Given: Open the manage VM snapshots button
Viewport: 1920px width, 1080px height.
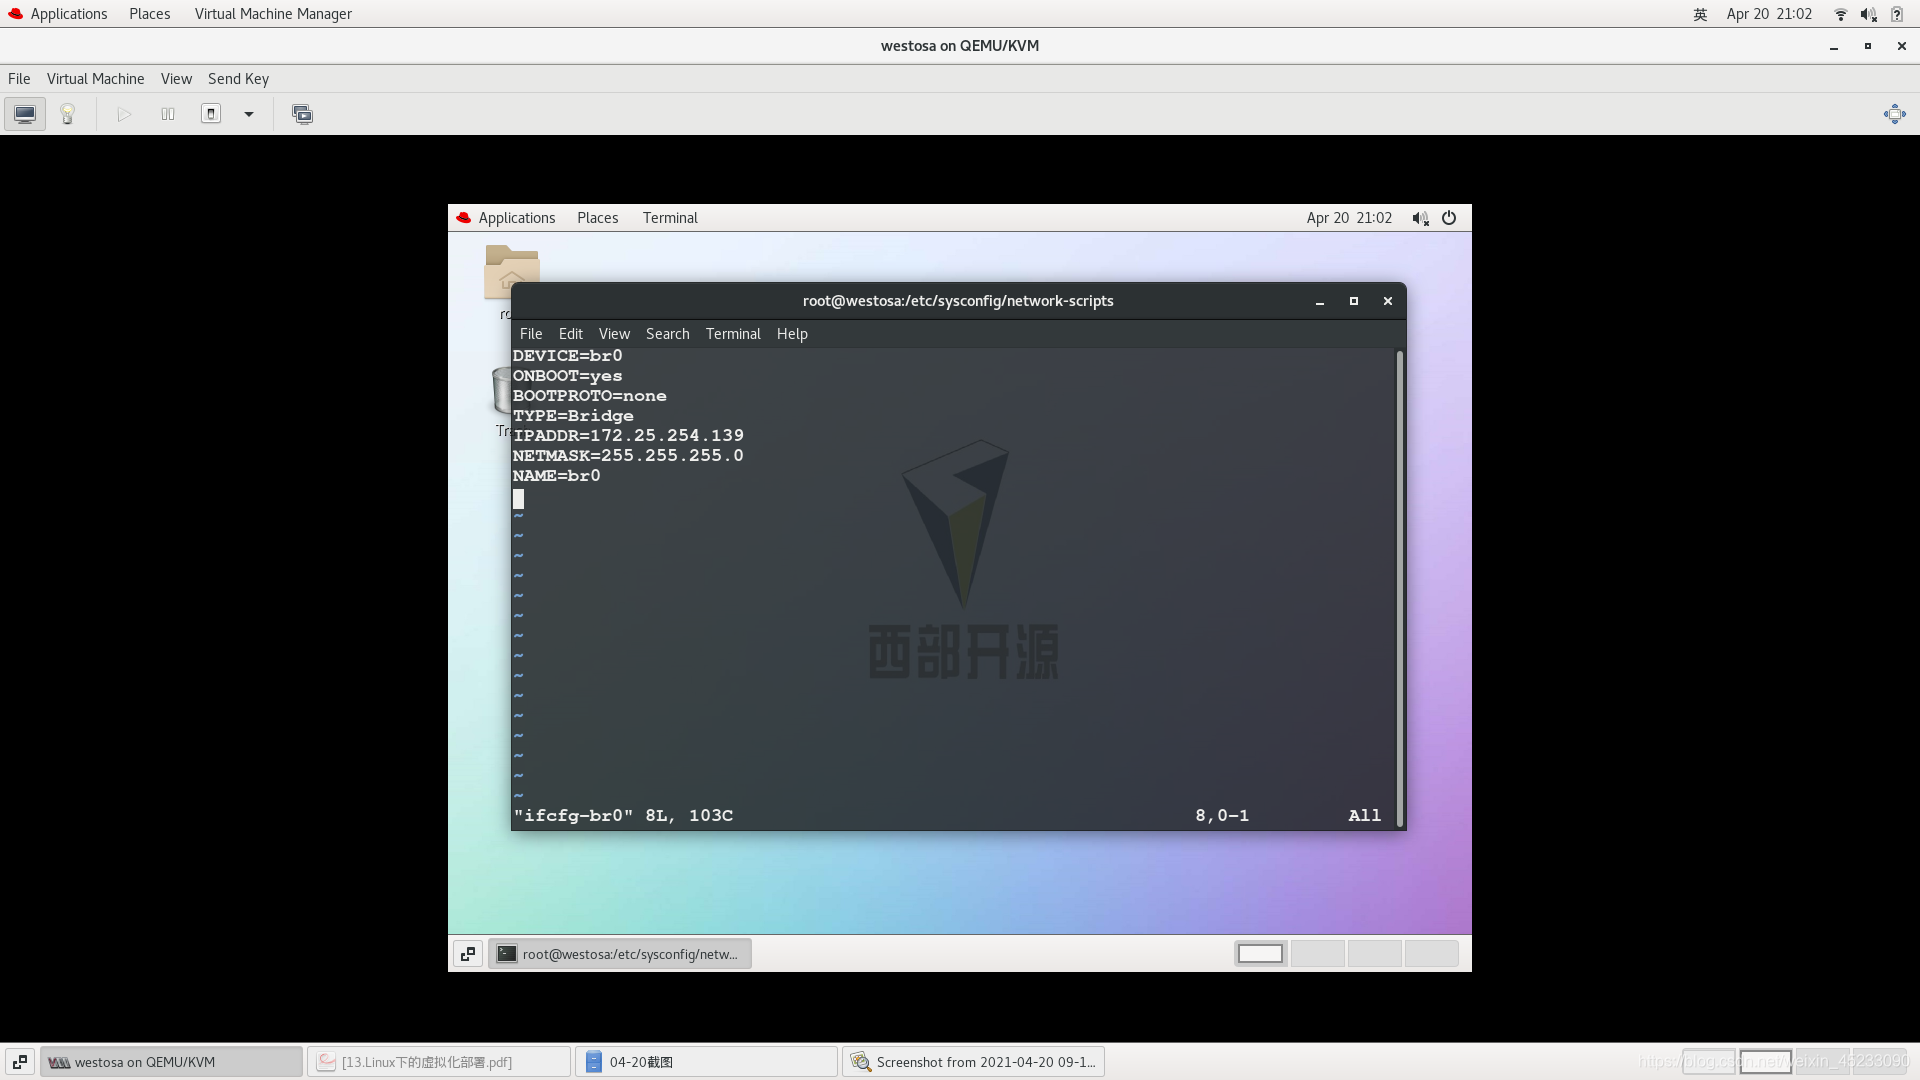Looking at the screenshot, I should point(302,114).
